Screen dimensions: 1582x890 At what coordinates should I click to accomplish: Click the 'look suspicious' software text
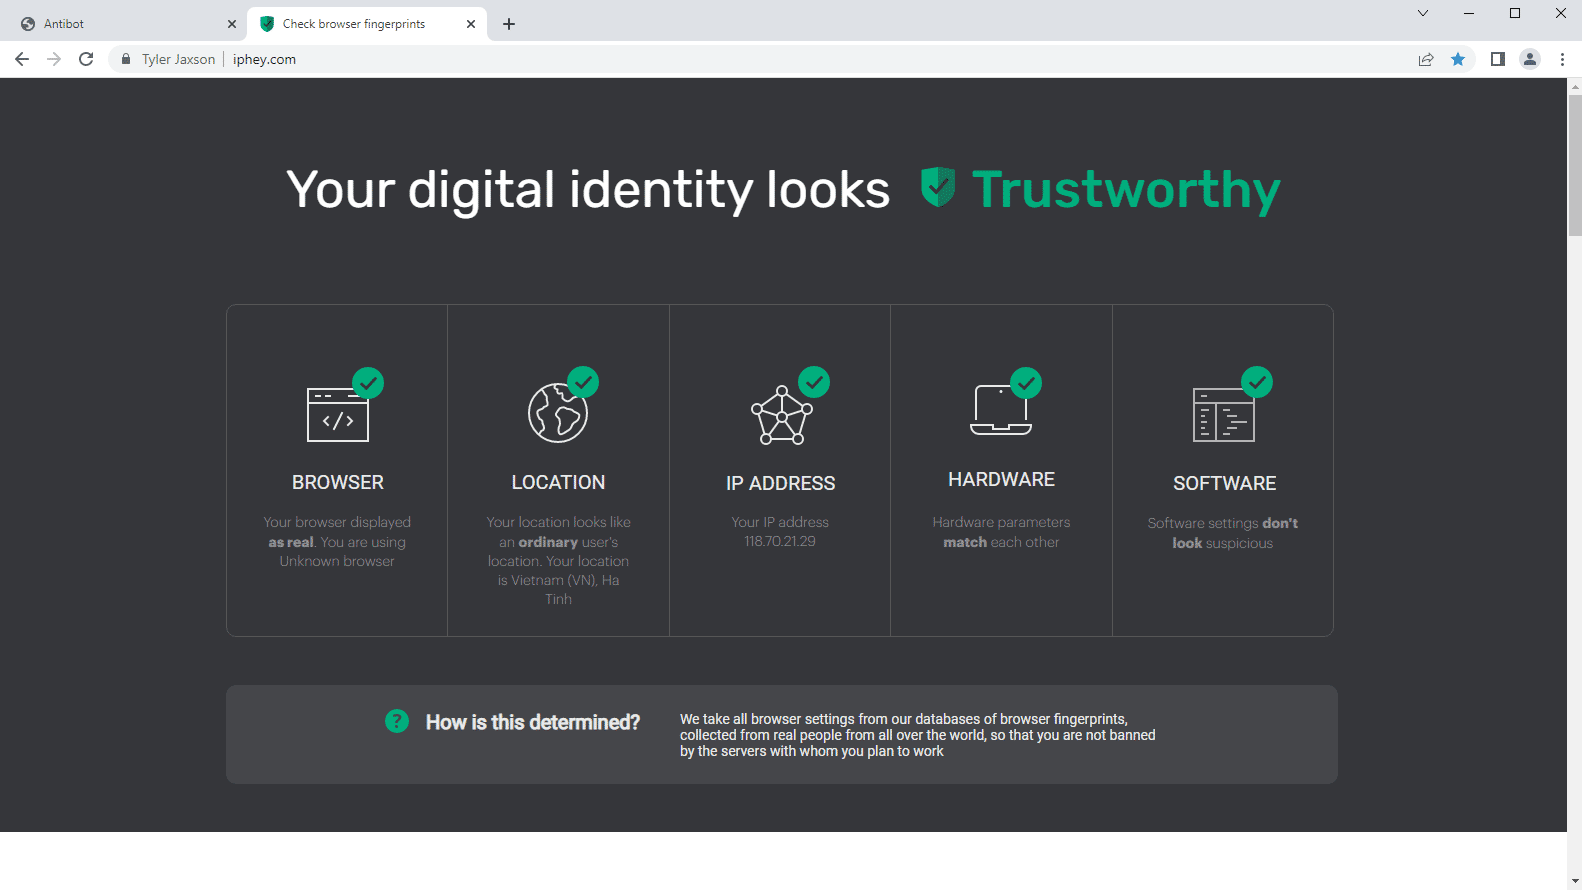pos(1223,543)
